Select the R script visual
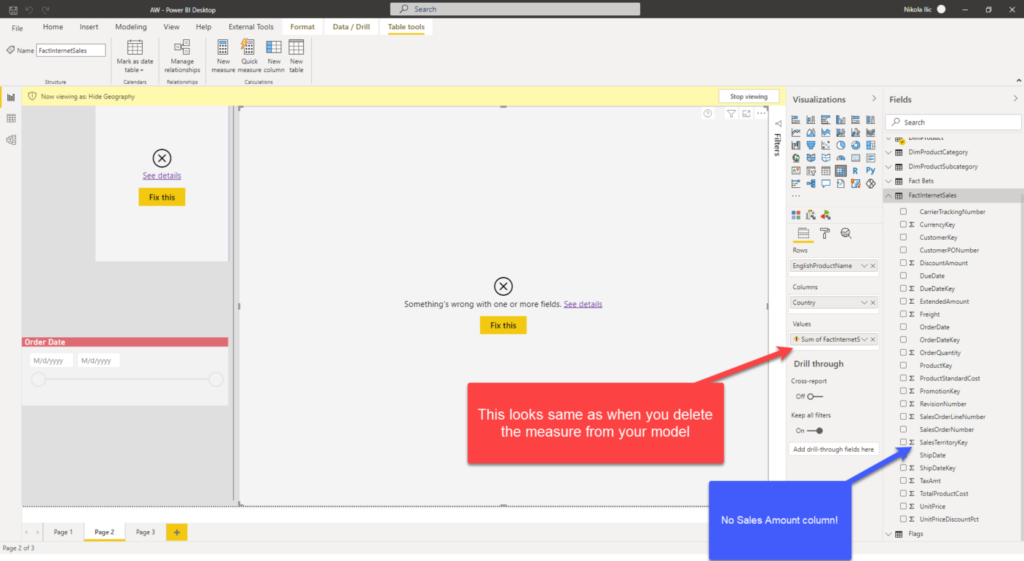Image resolution: width=1024 pixels, height=561 pixels. coord(856,170)
